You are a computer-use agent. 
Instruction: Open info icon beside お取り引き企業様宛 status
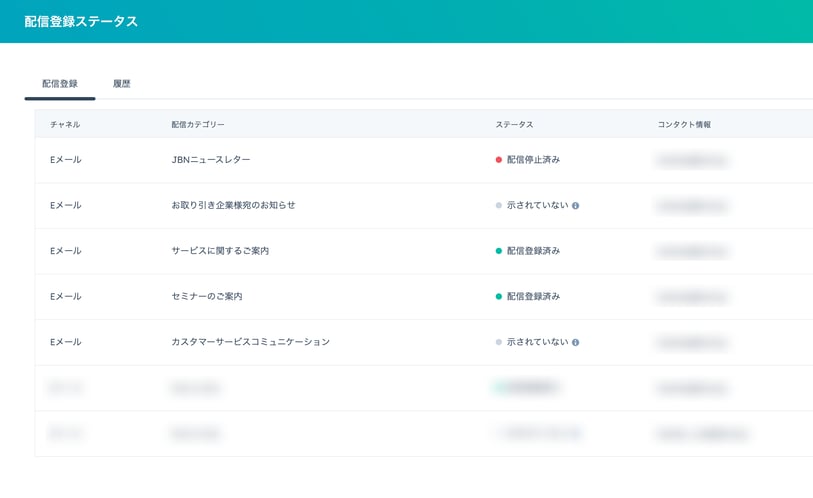coord(576,205)
